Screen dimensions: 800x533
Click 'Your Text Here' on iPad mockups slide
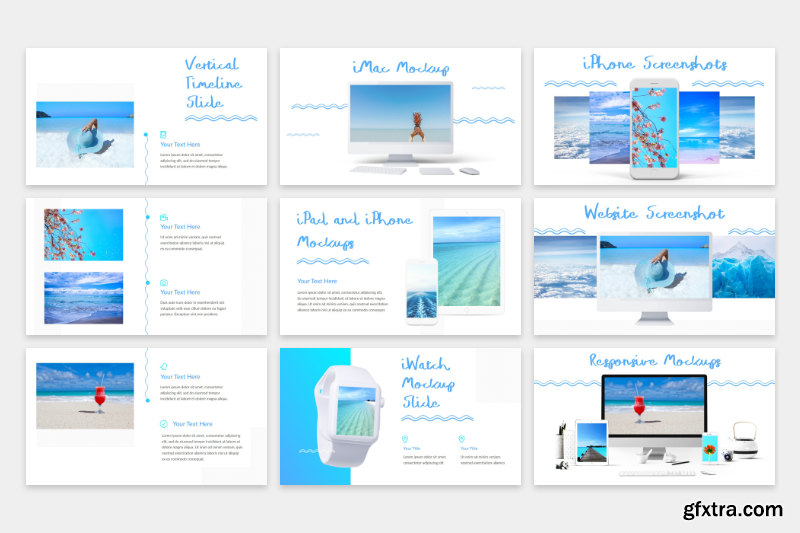click(x=317, y=281)
